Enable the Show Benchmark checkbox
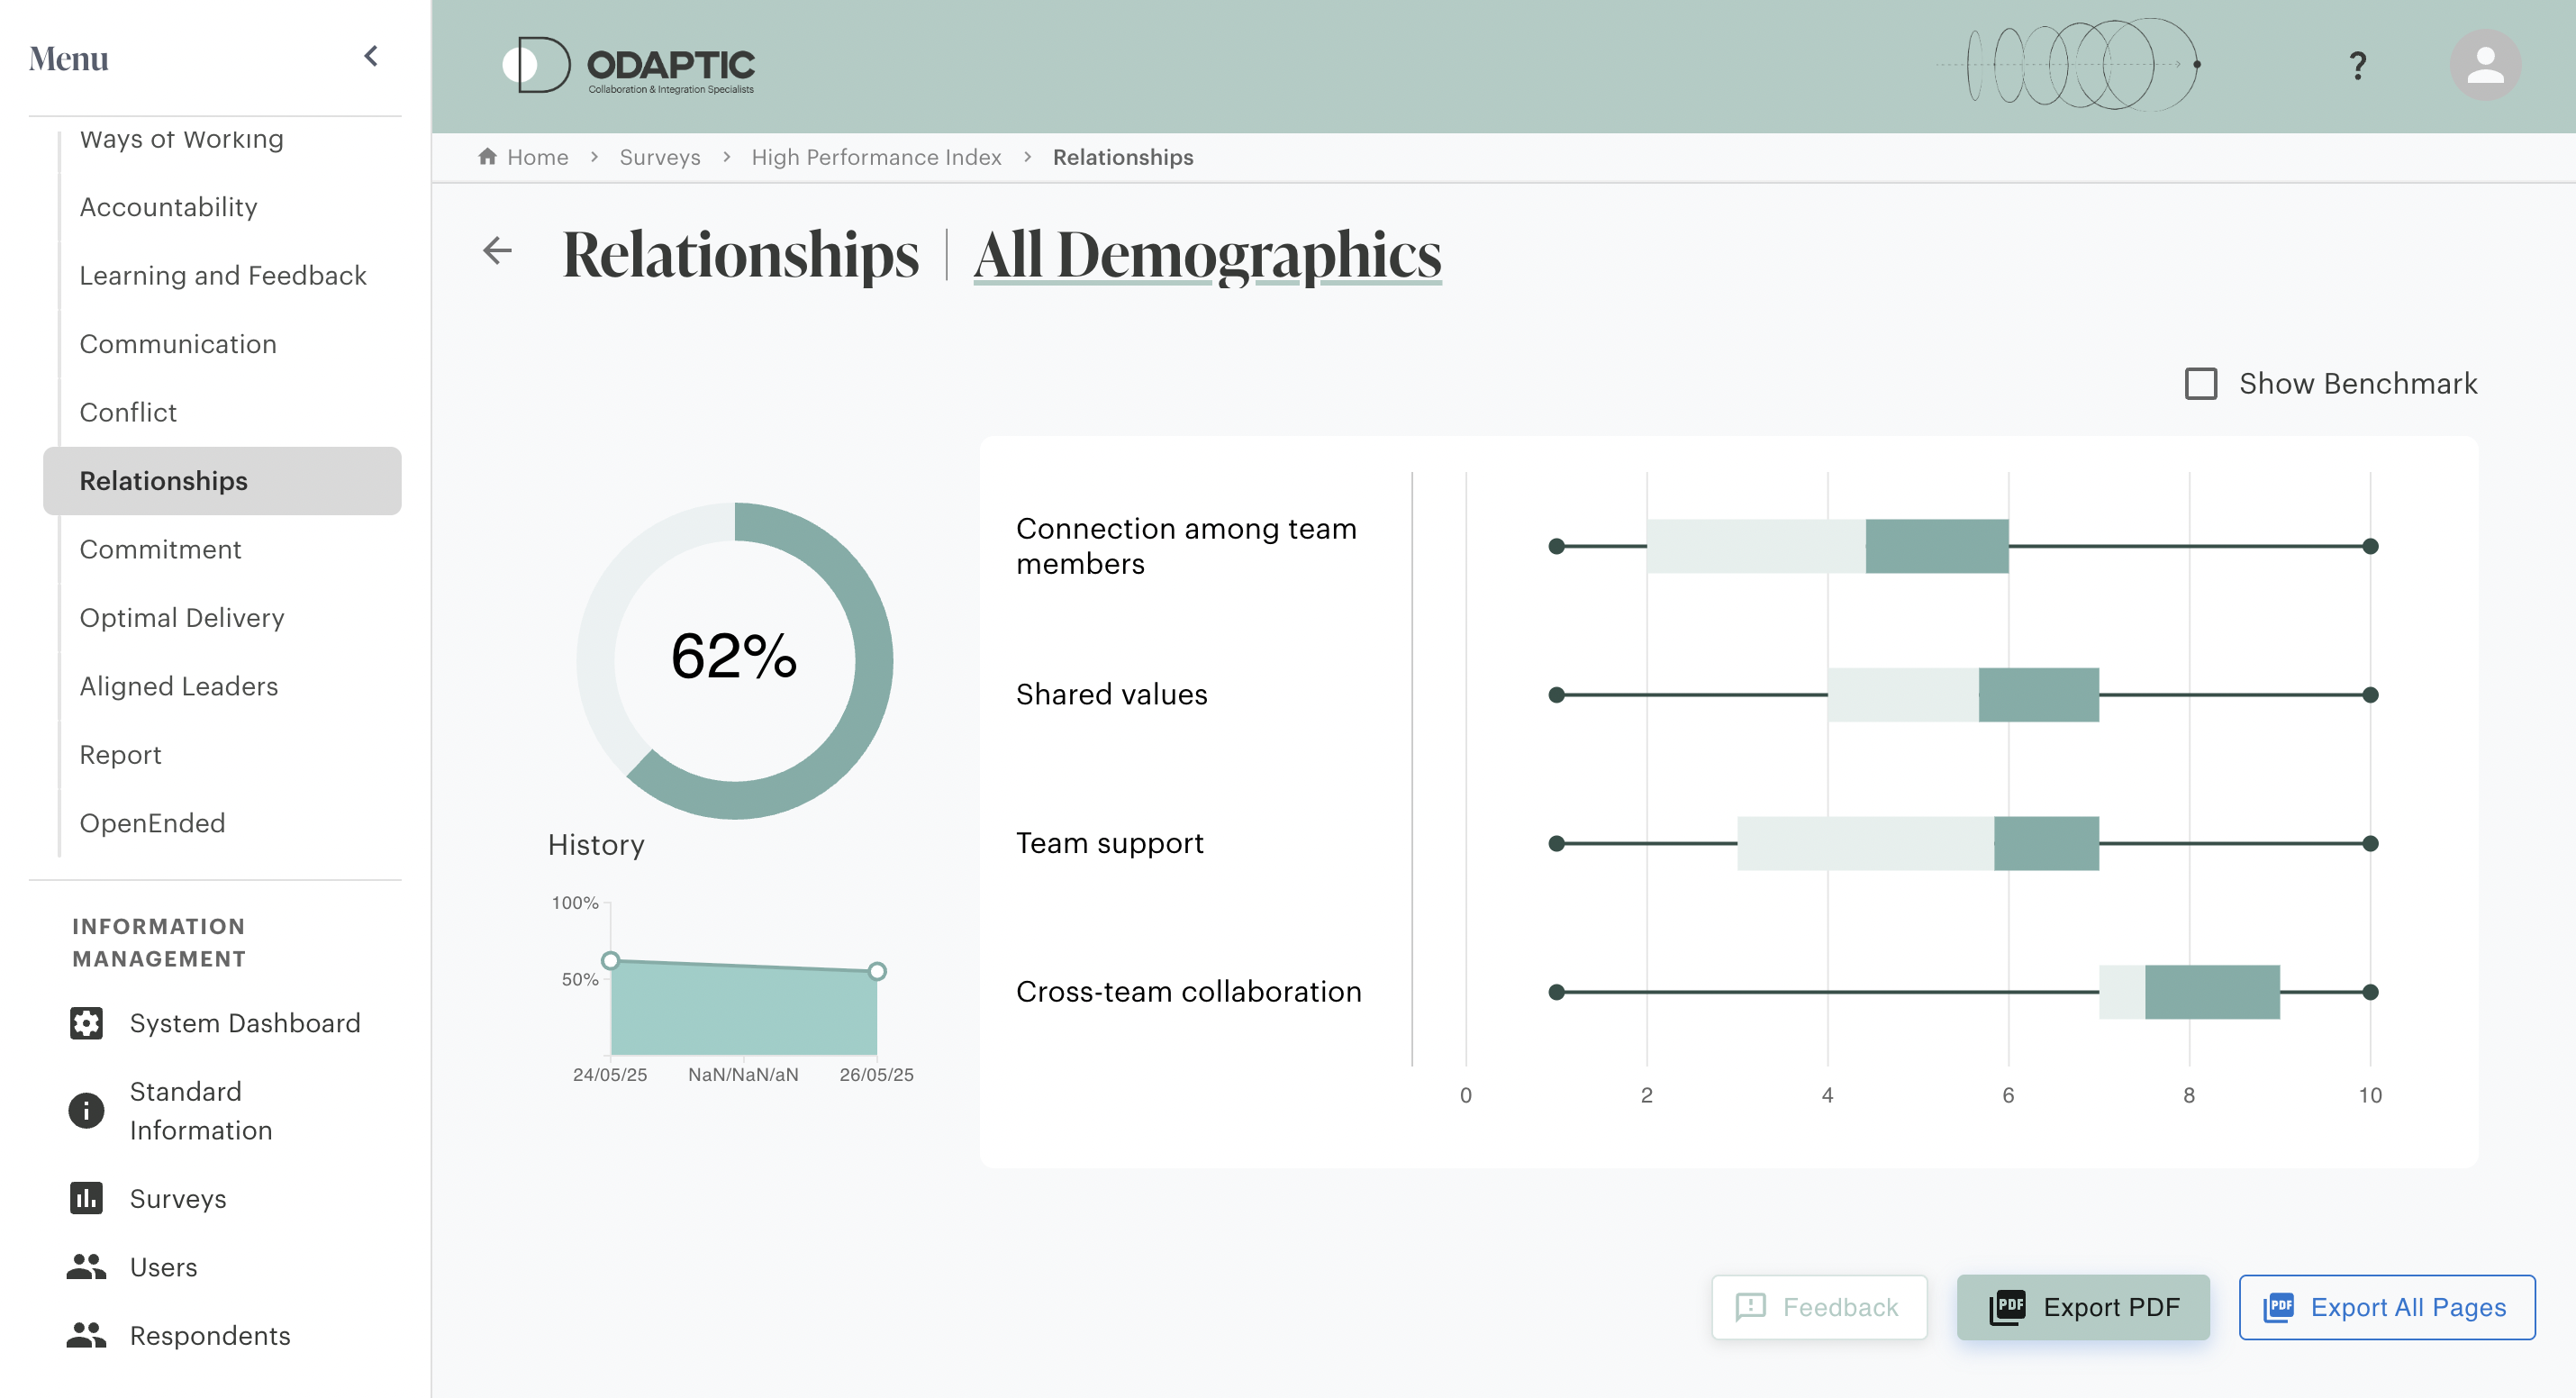The width and height of the screenshot is (2576, 1398). point(2200,384)
